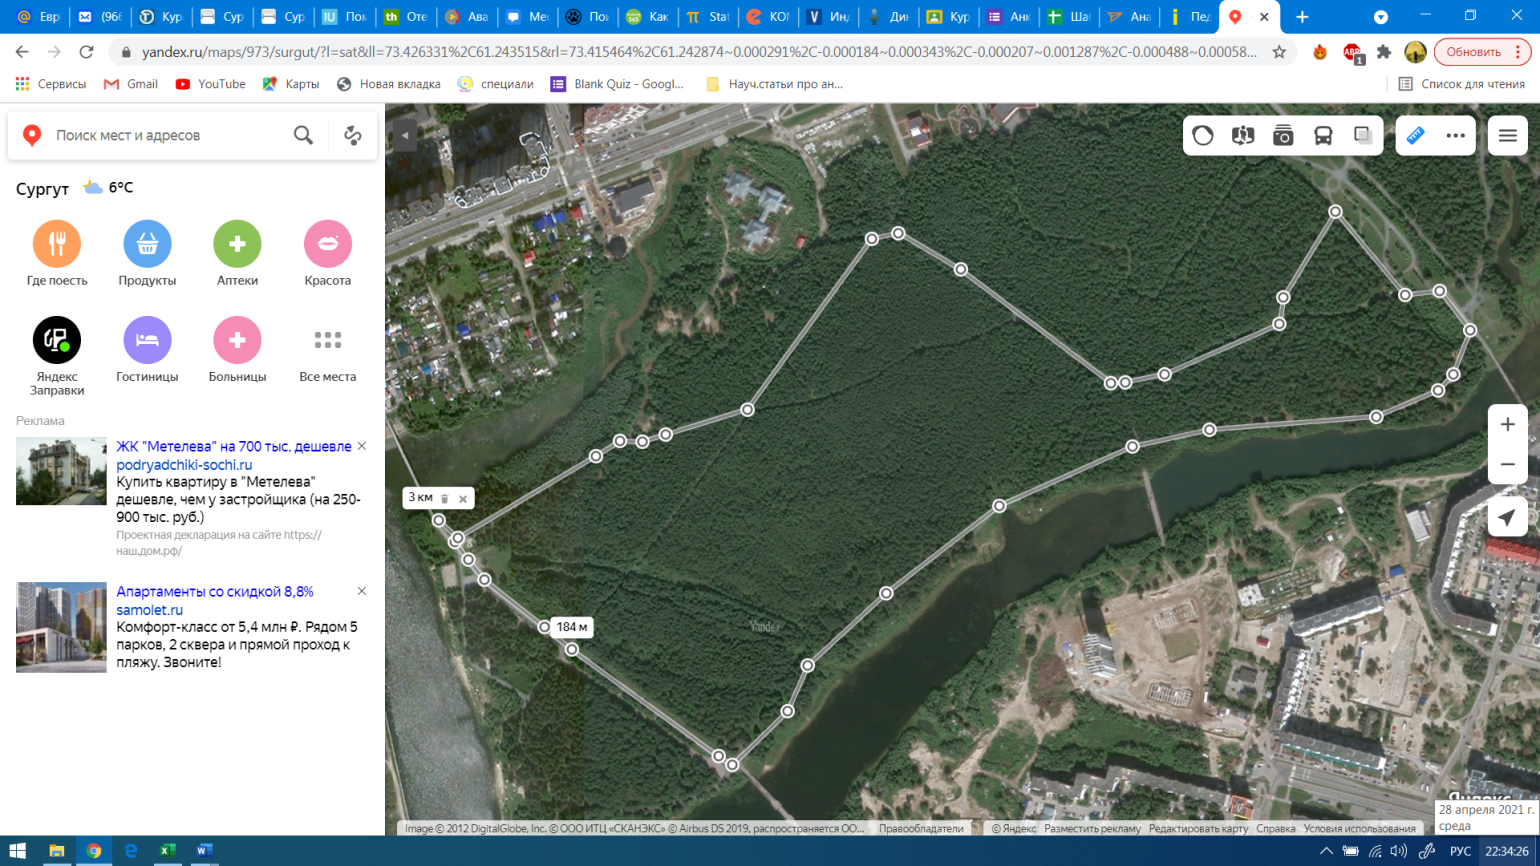Show hidden tray icons chevron
The width and height of the screenshot is (1540, 866).
pyautogui.click(x=1326, y=851)
